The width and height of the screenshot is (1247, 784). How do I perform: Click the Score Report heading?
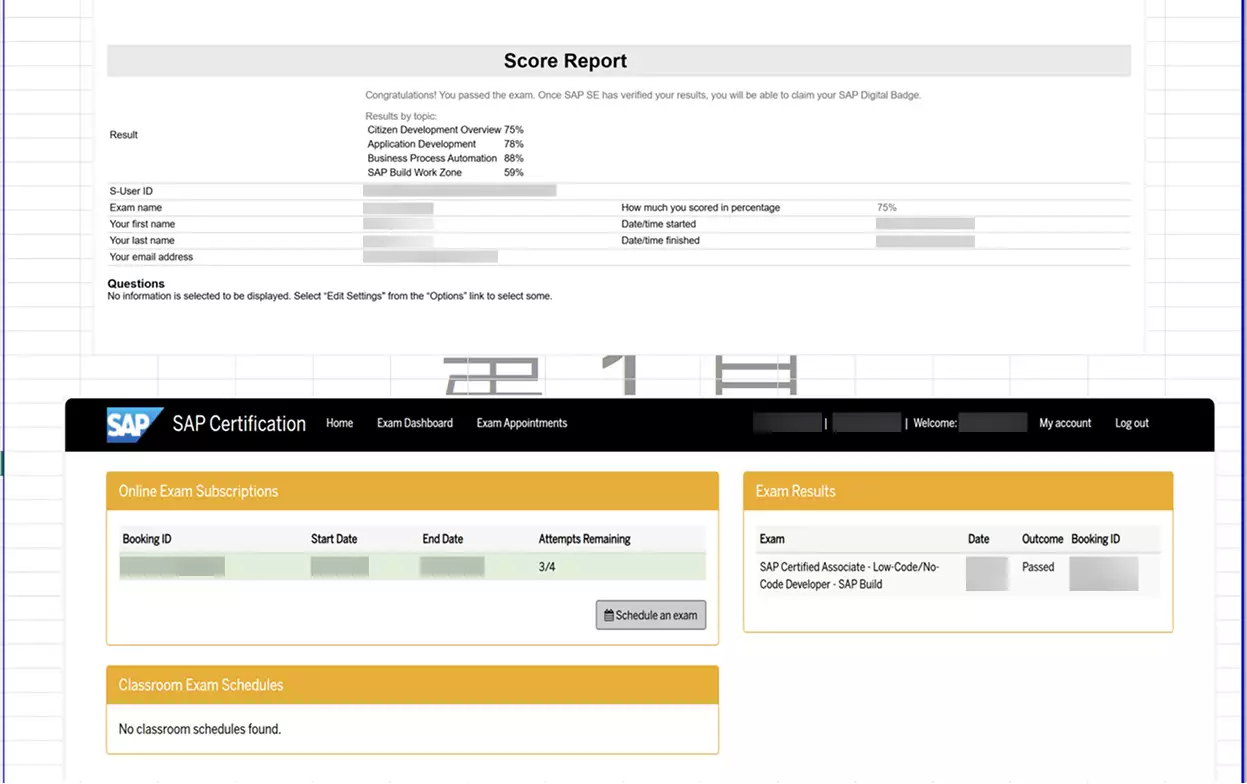pos(565,61)
